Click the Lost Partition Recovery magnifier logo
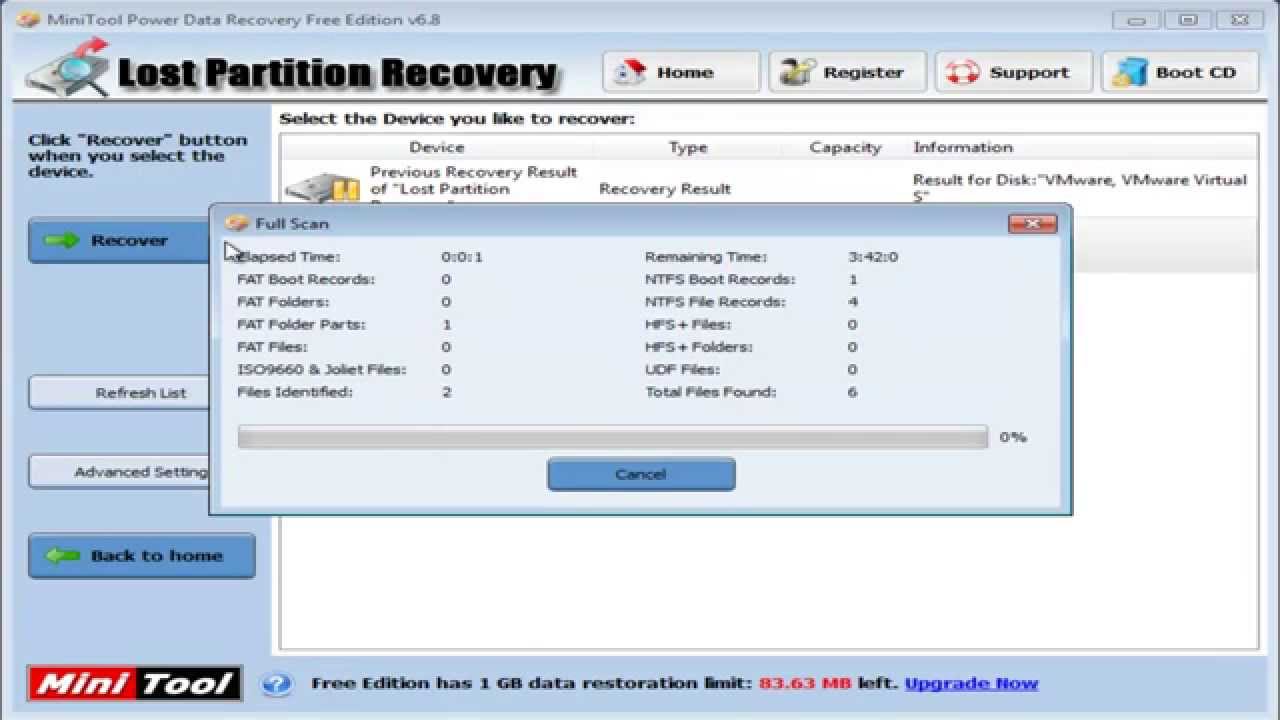This screenshot has height=720, width=1280. pos(68,68)
